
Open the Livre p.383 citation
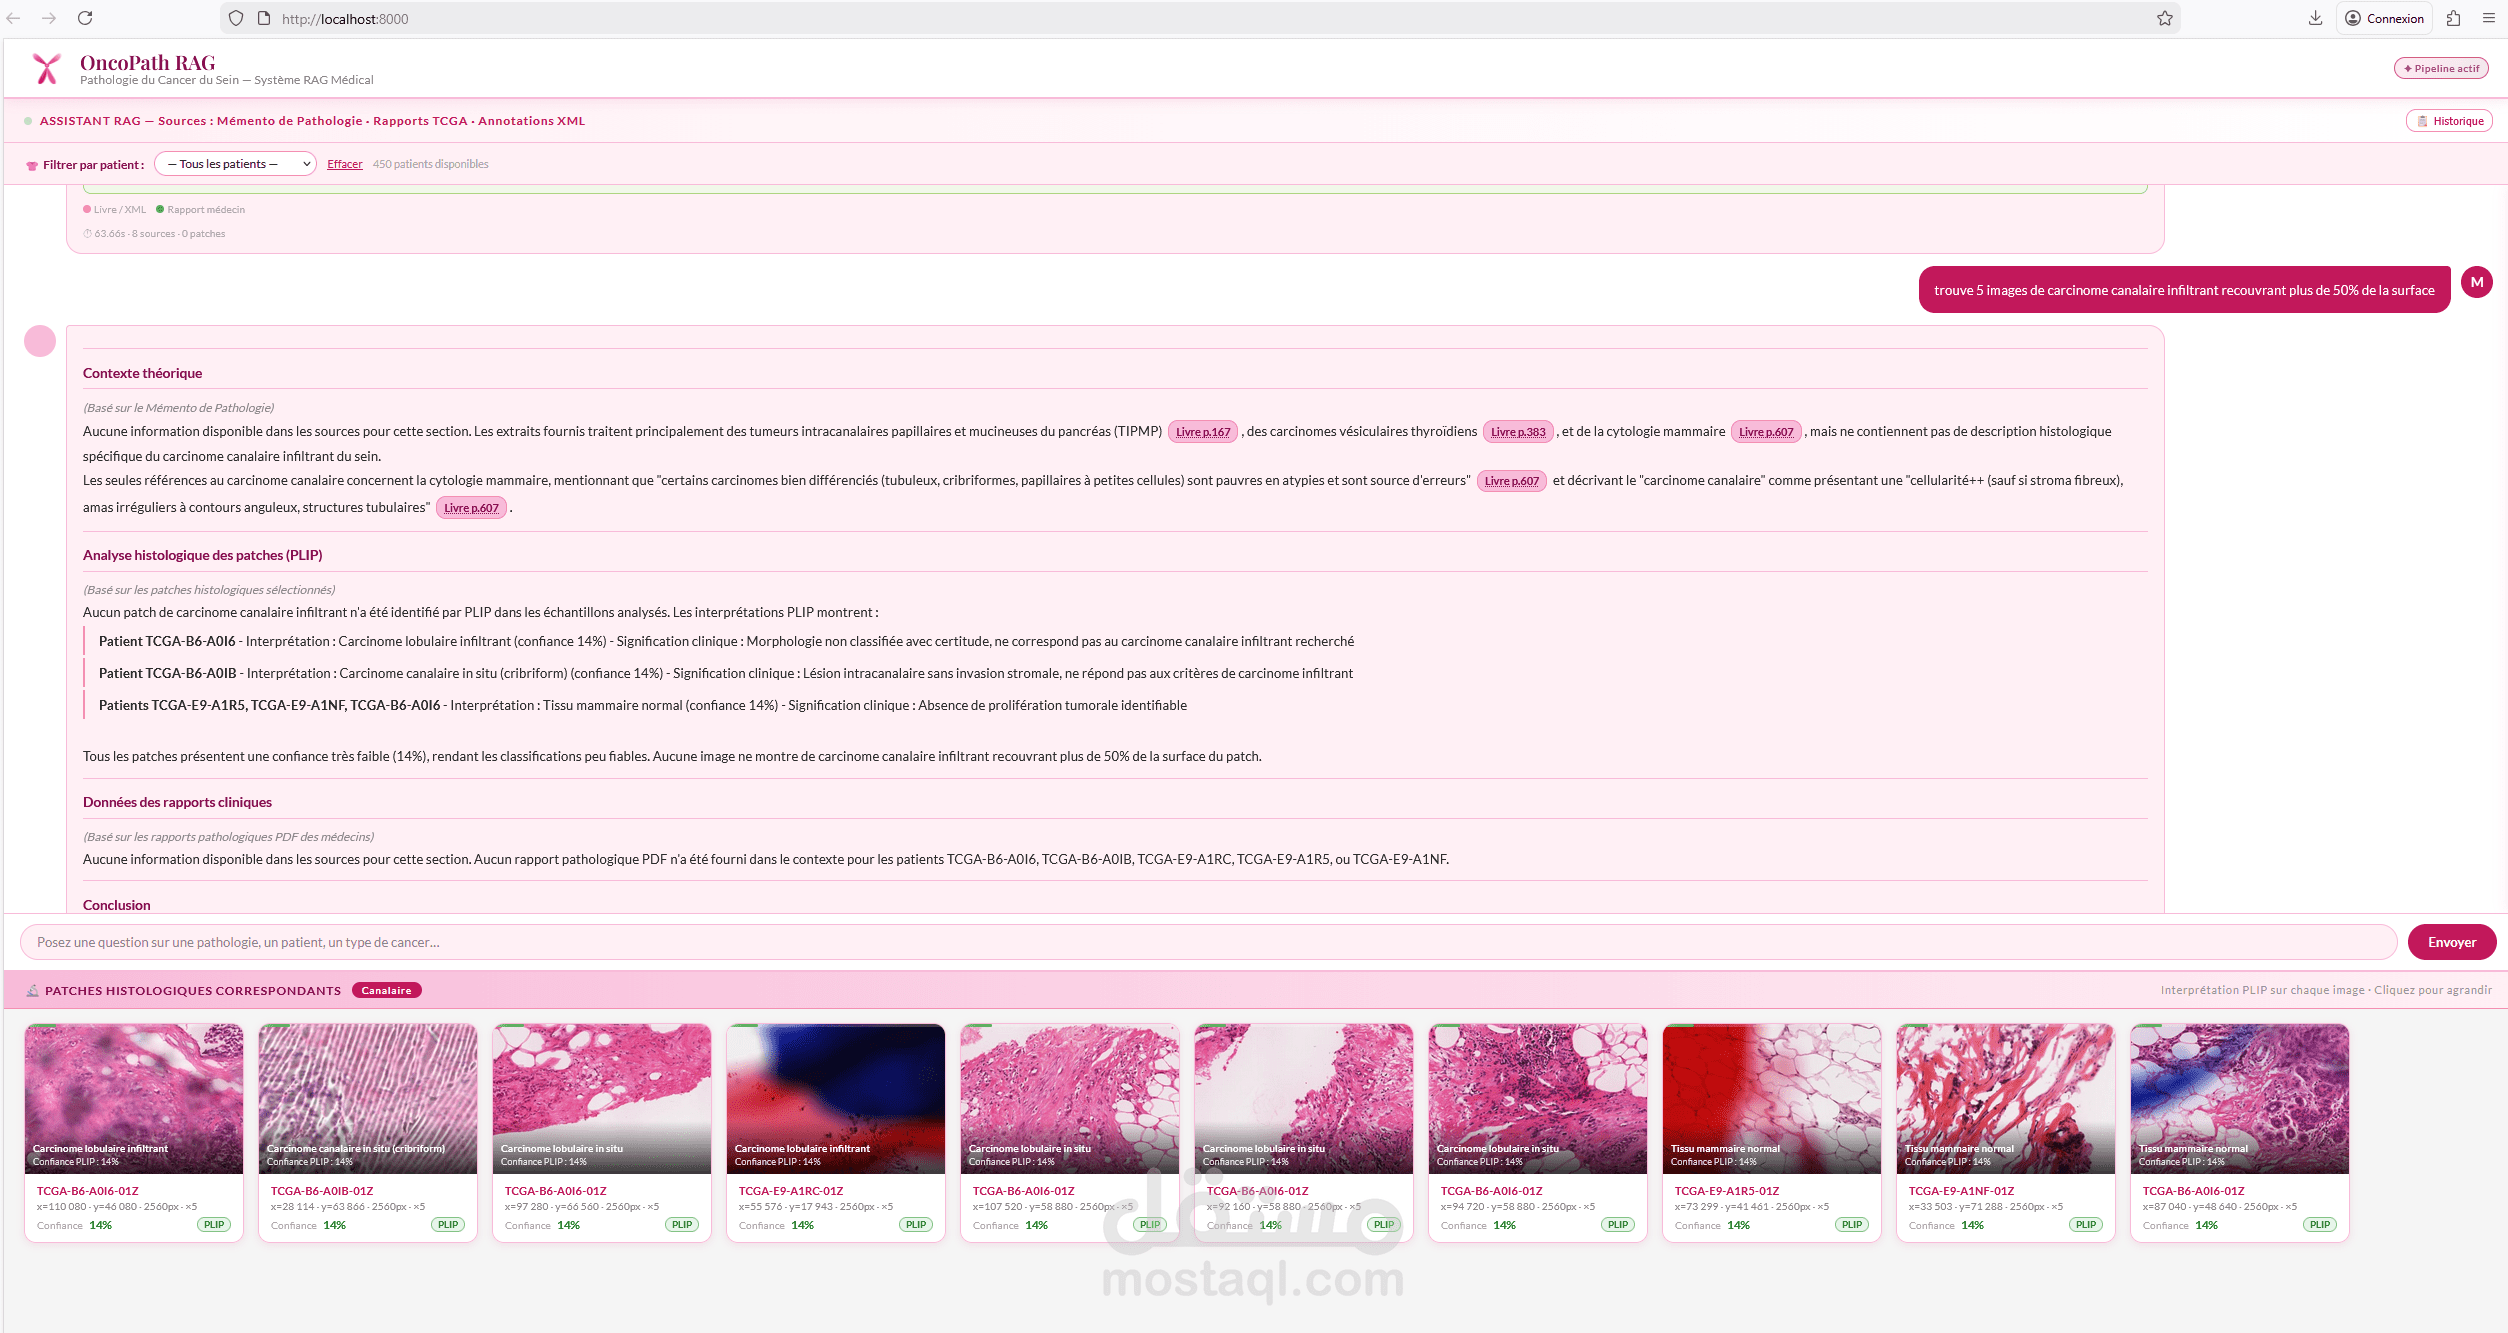pos(1517,432)
